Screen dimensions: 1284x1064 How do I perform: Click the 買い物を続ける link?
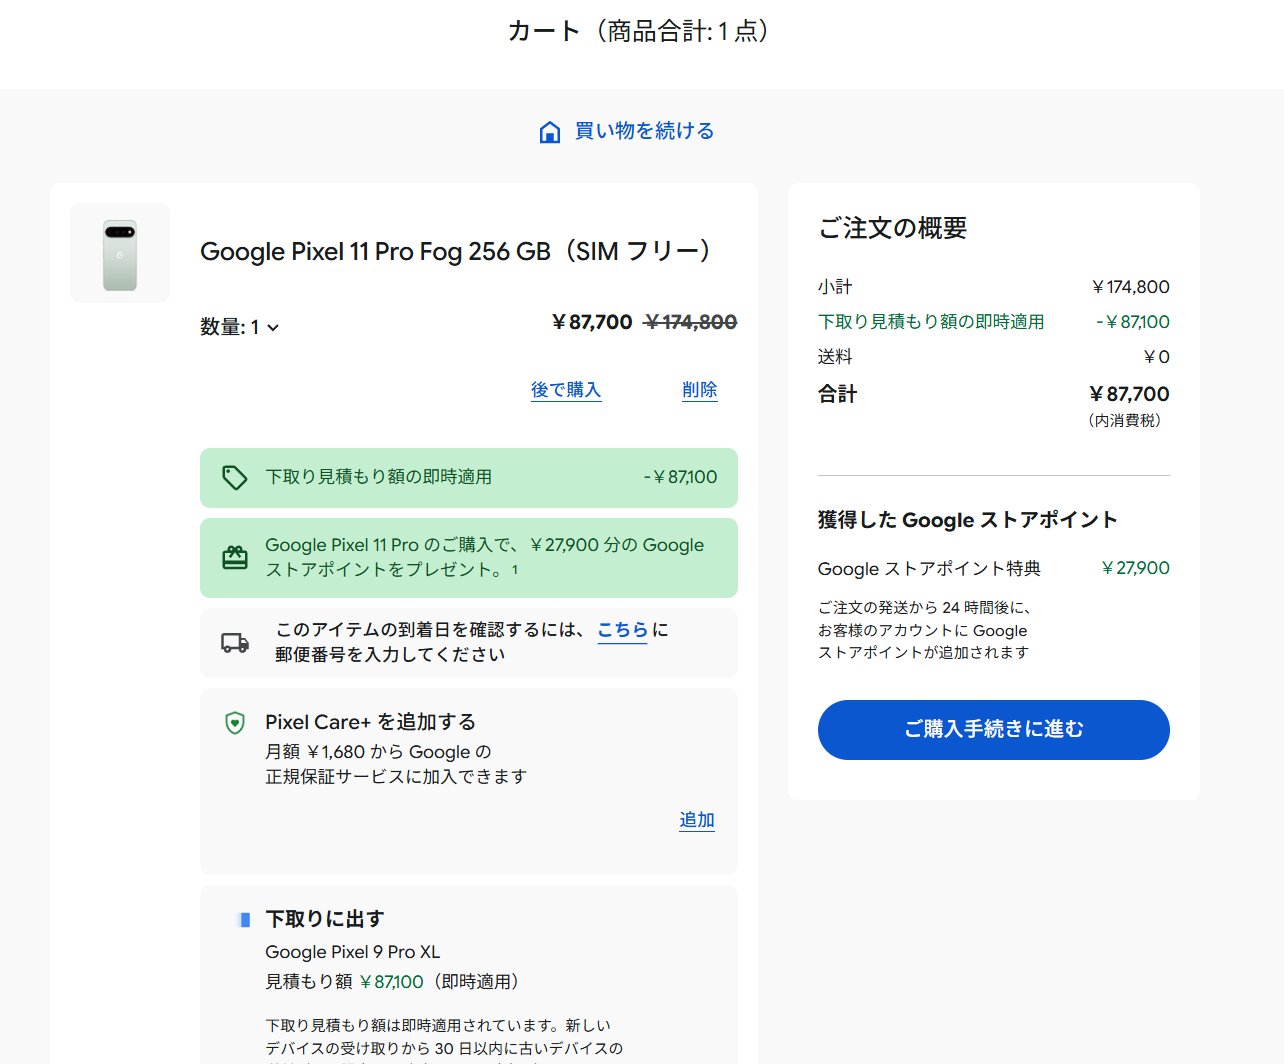point(644,131)
